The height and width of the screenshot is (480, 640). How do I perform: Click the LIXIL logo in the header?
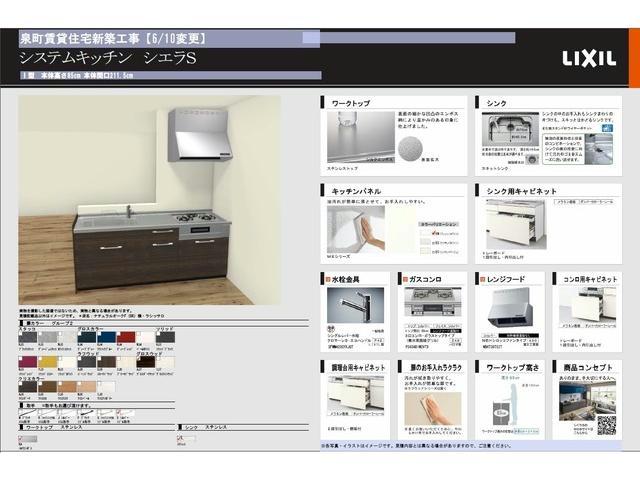click(x=589, y=58)
